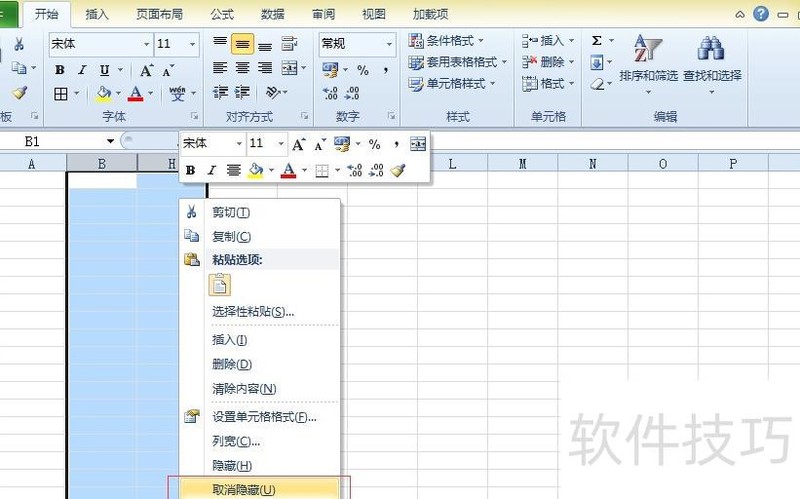The width and height of the screenshot is (800, 499).
Task: Open the ribbon font name dropdown
Action: coord(146,44)
